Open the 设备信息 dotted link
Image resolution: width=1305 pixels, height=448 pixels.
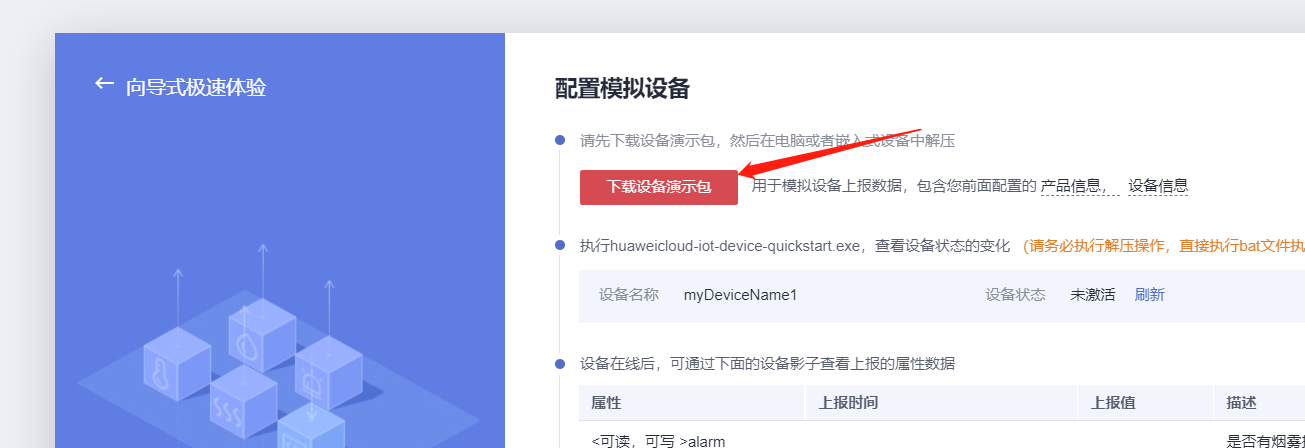(1158, 186)
